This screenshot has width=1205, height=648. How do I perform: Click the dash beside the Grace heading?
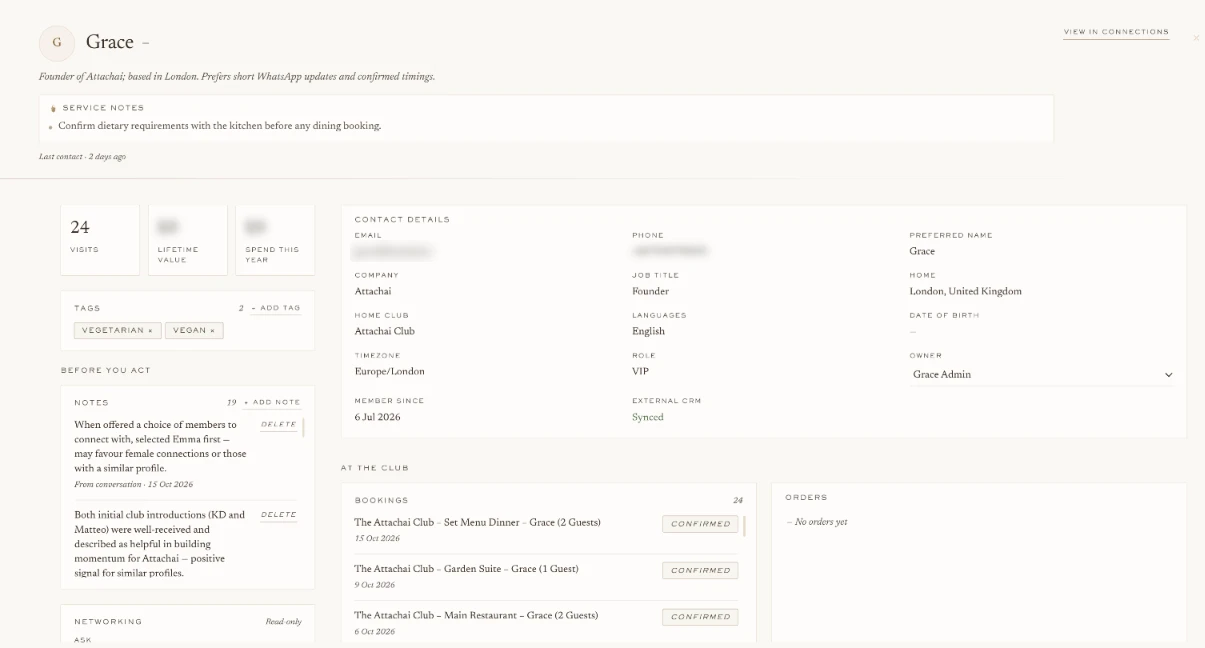146,43
